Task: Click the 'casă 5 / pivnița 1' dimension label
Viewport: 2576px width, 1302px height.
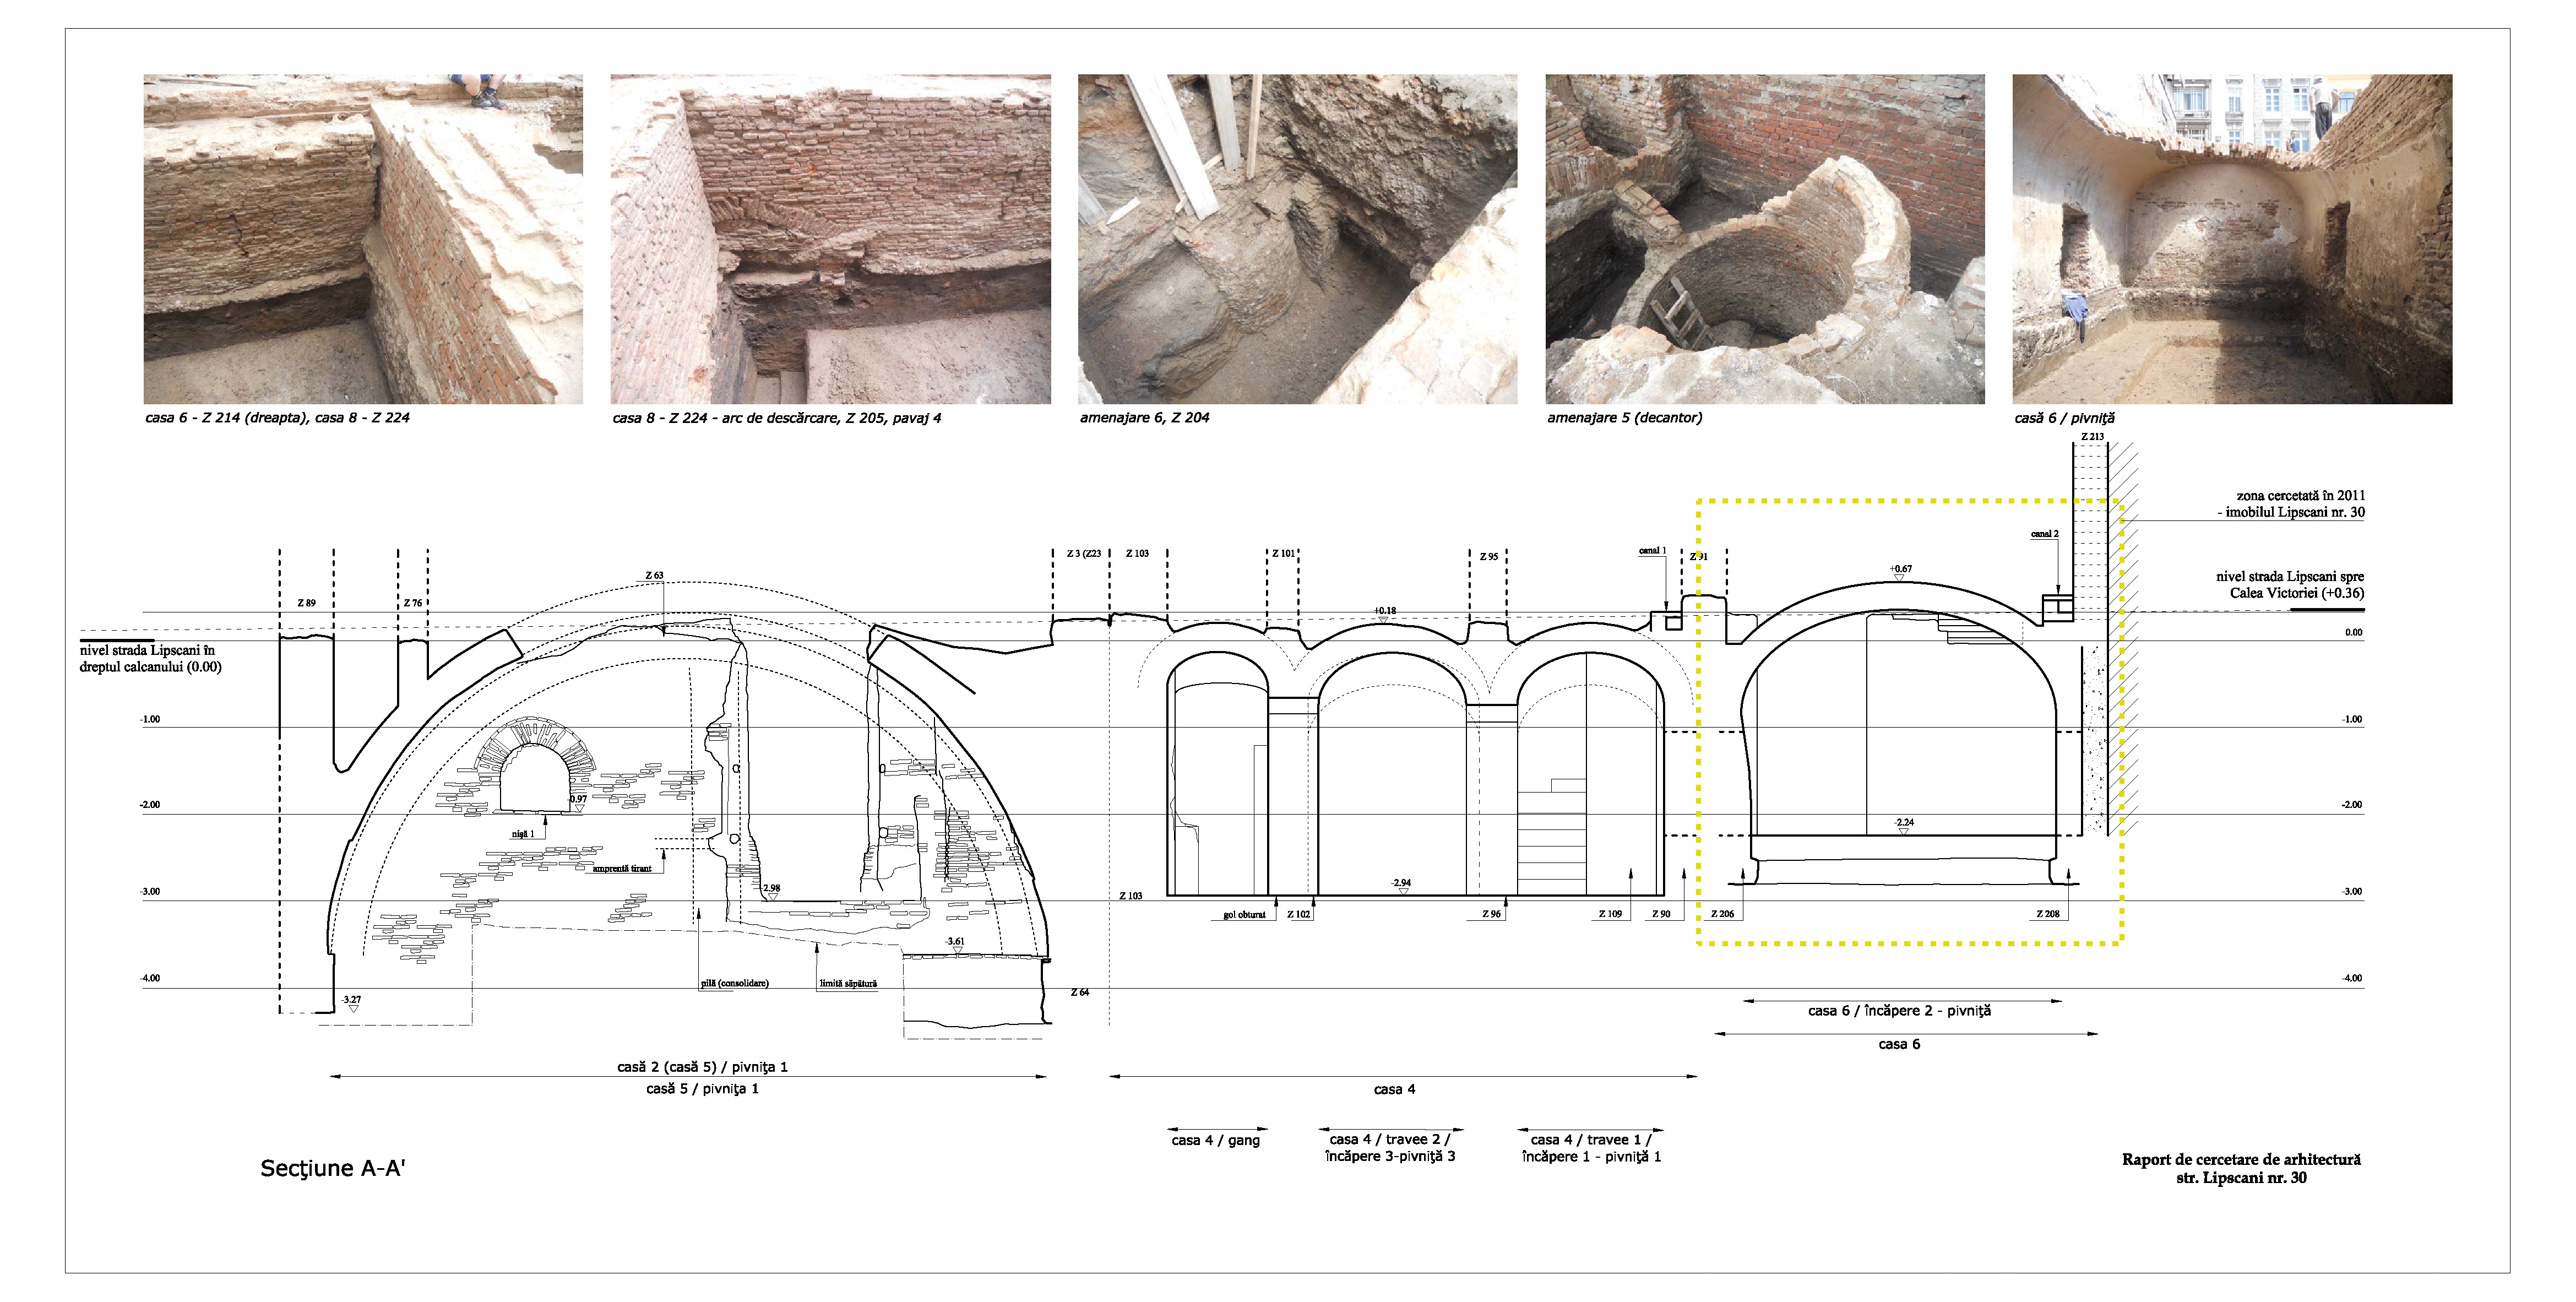Action: click(x=702, y=1089)
